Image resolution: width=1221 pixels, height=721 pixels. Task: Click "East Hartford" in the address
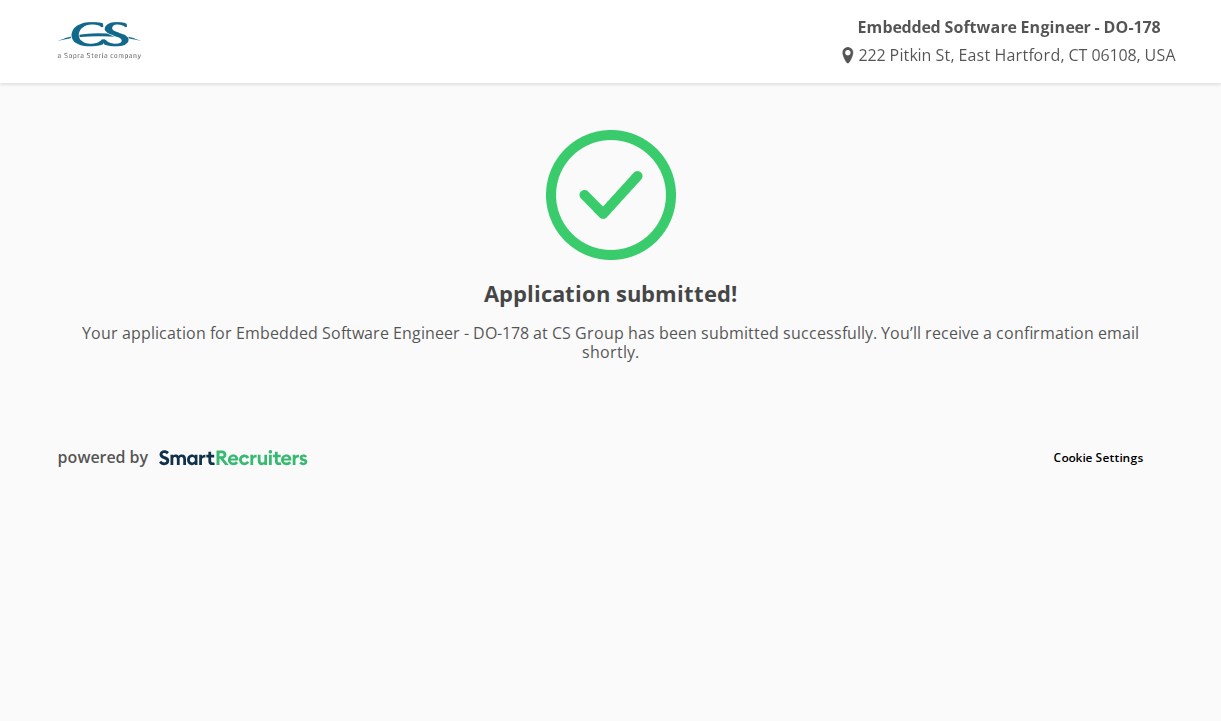(1010, 55)
